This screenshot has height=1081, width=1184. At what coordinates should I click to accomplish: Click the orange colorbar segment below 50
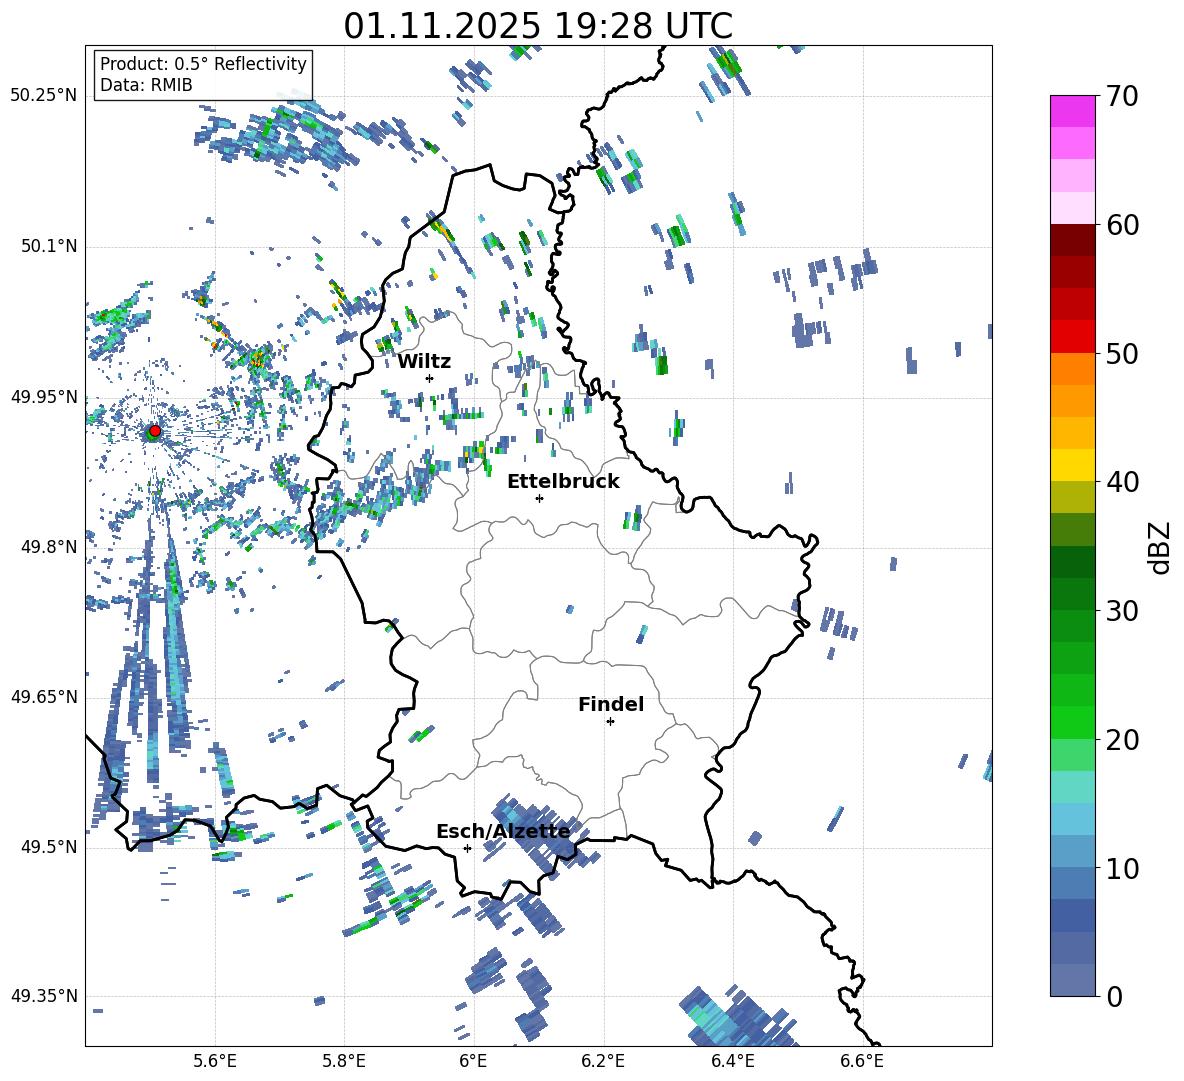[x=1072, y=369]
